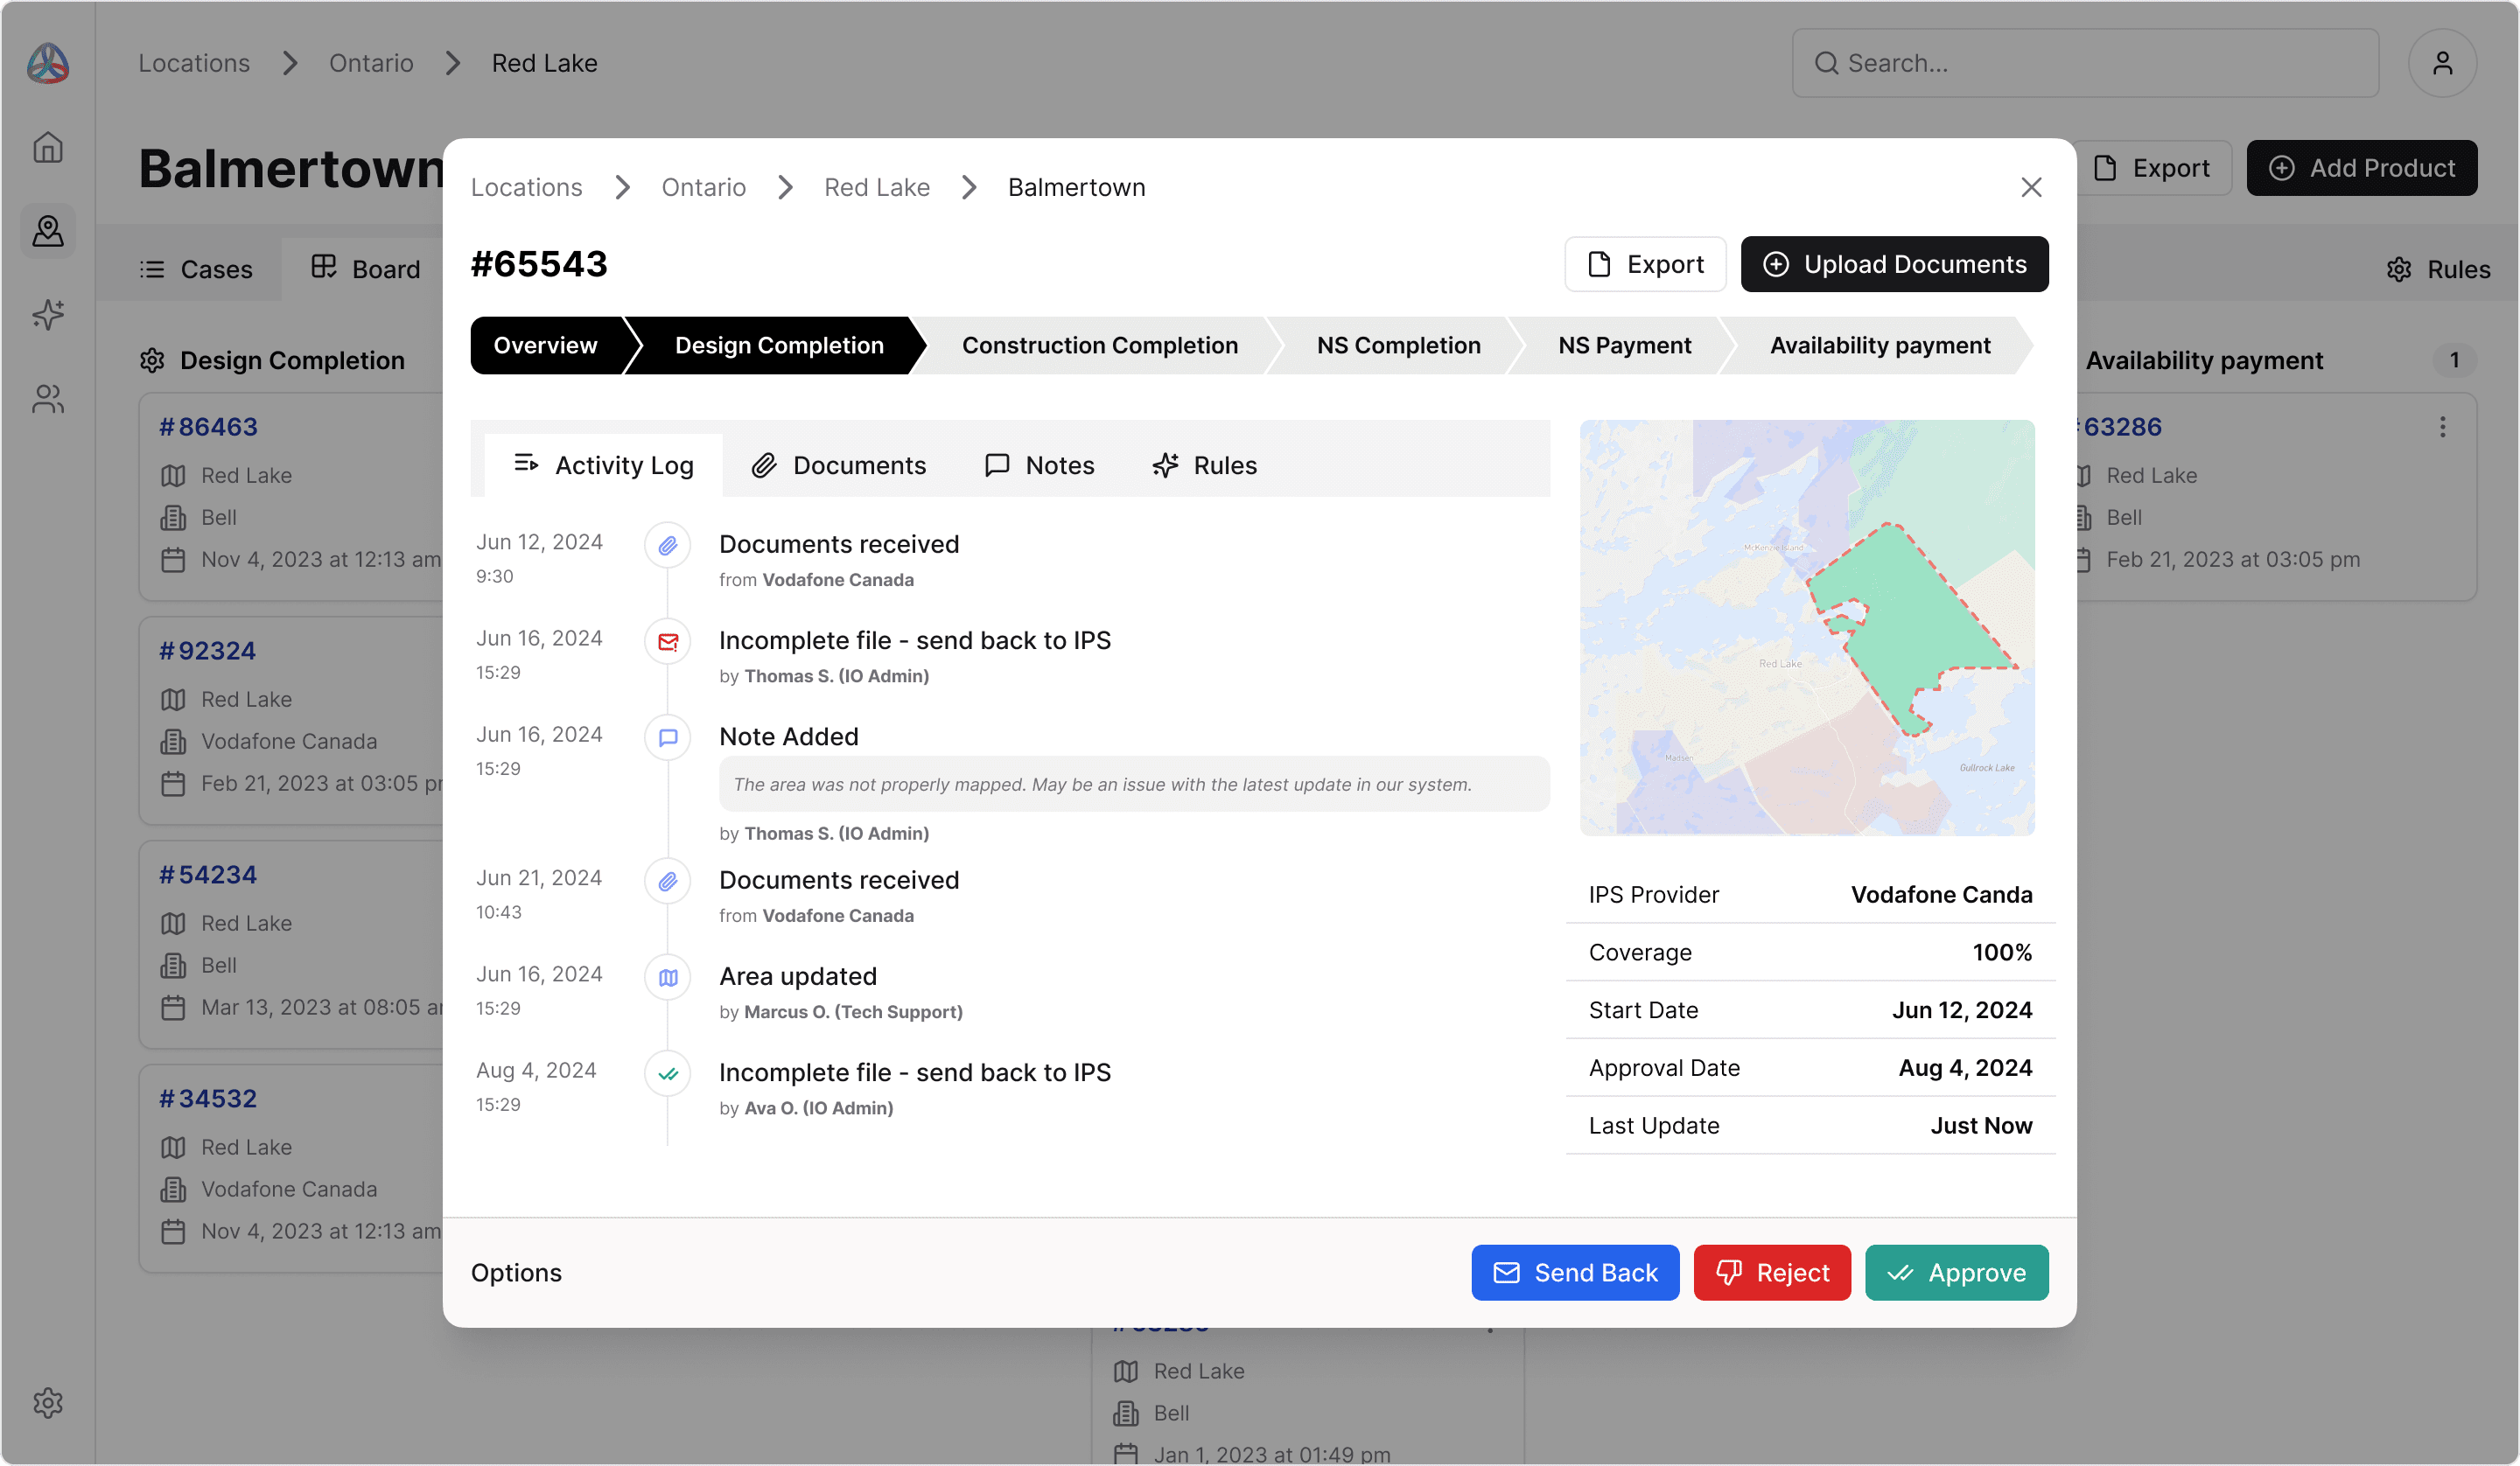
Task: Select the Construction Completion stage
Action: [1100, 345]
